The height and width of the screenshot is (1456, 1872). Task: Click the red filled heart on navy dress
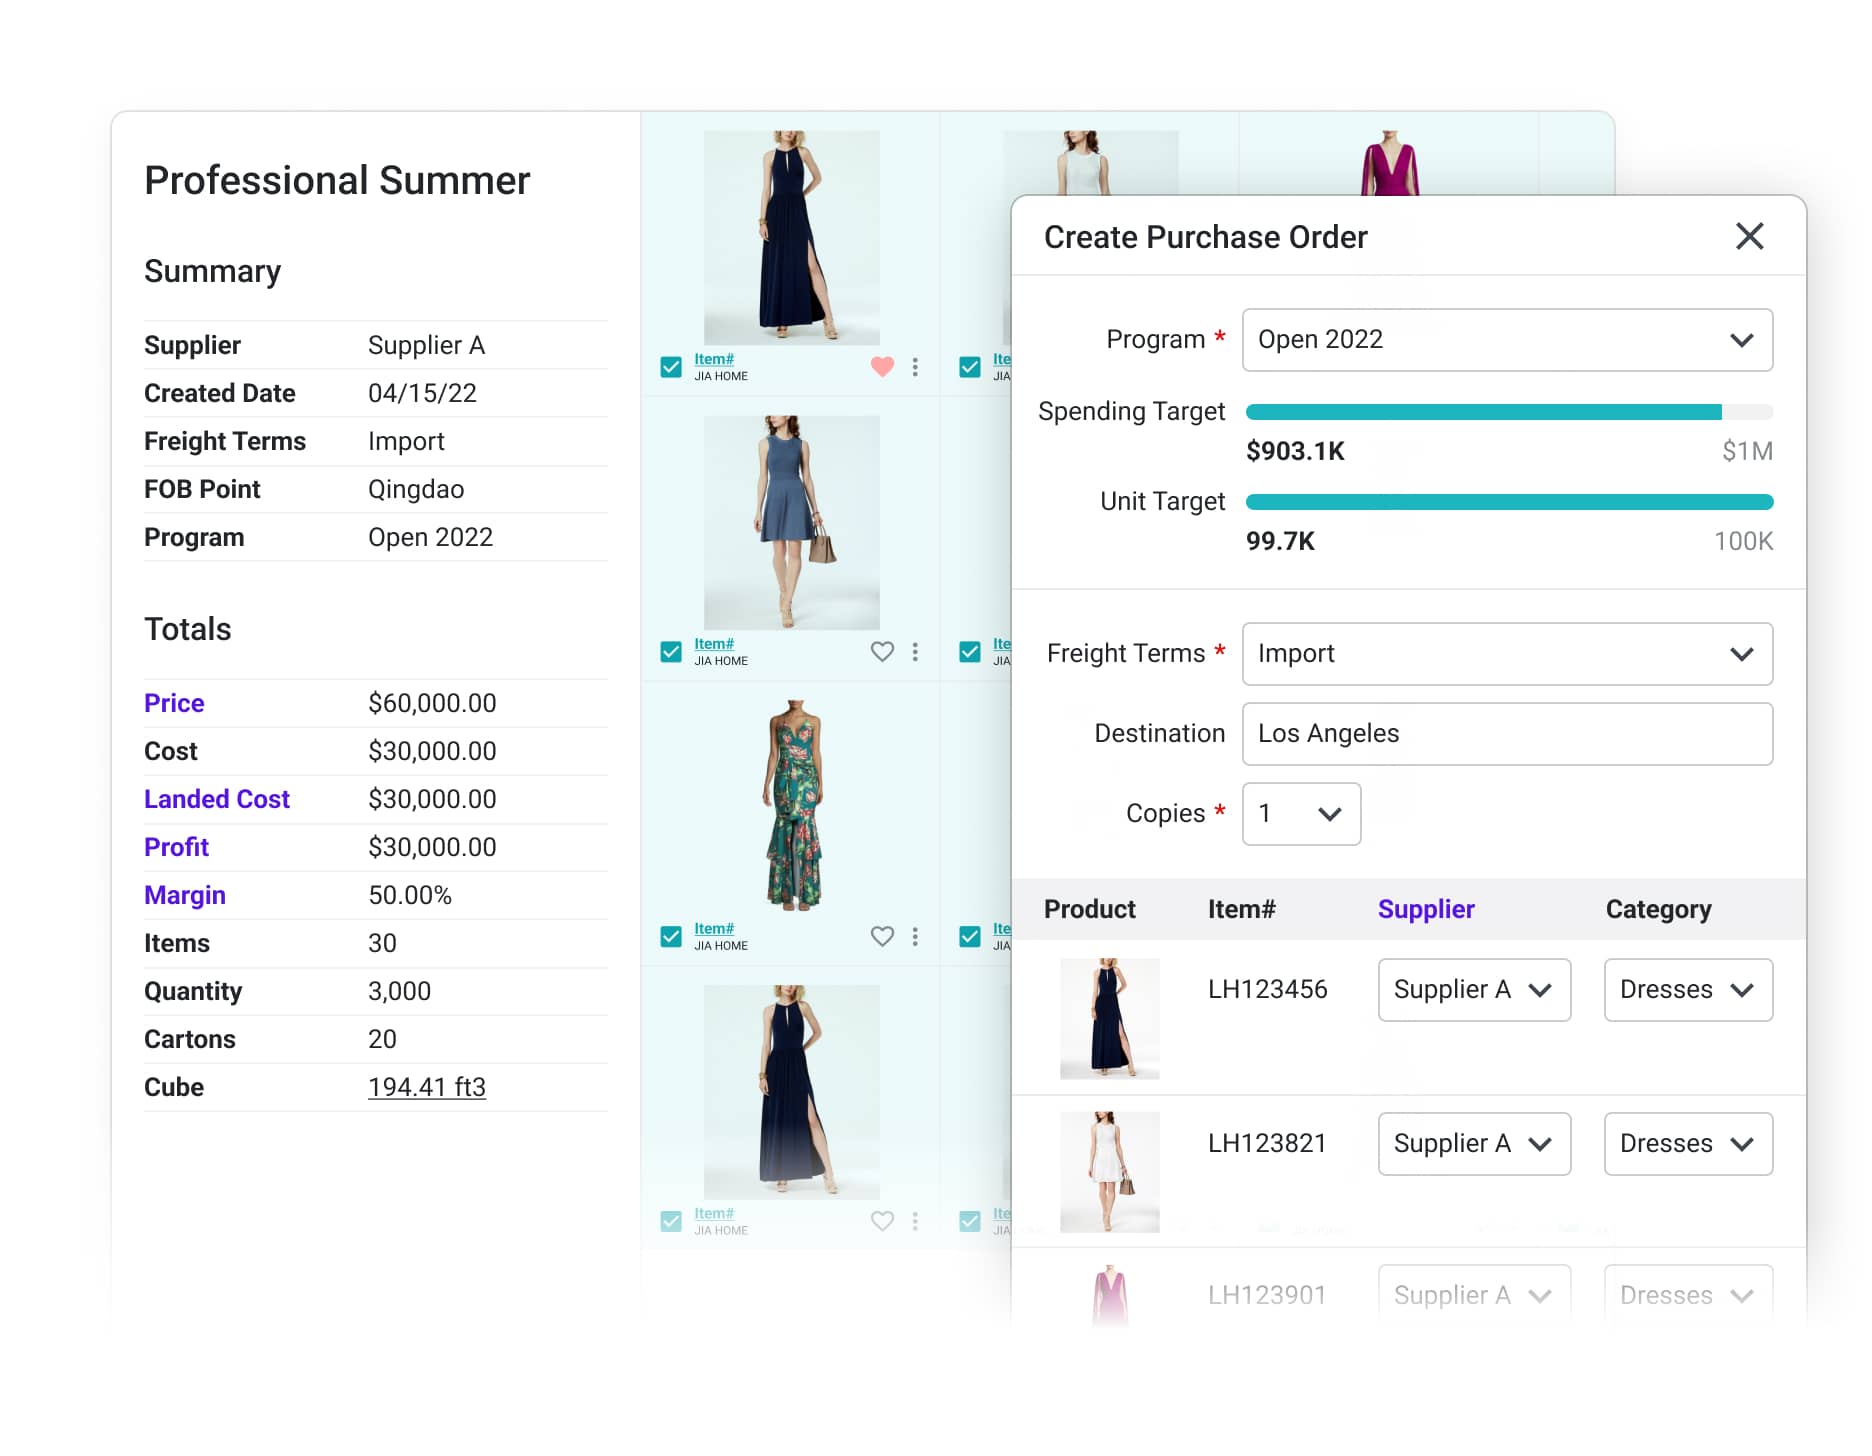pyautogui.click(x=881, y=367)
